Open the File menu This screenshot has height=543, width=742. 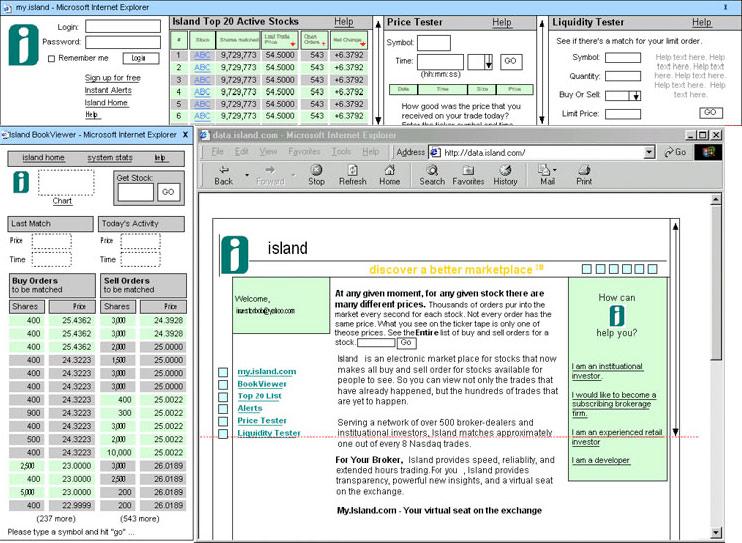coord(217,151)
